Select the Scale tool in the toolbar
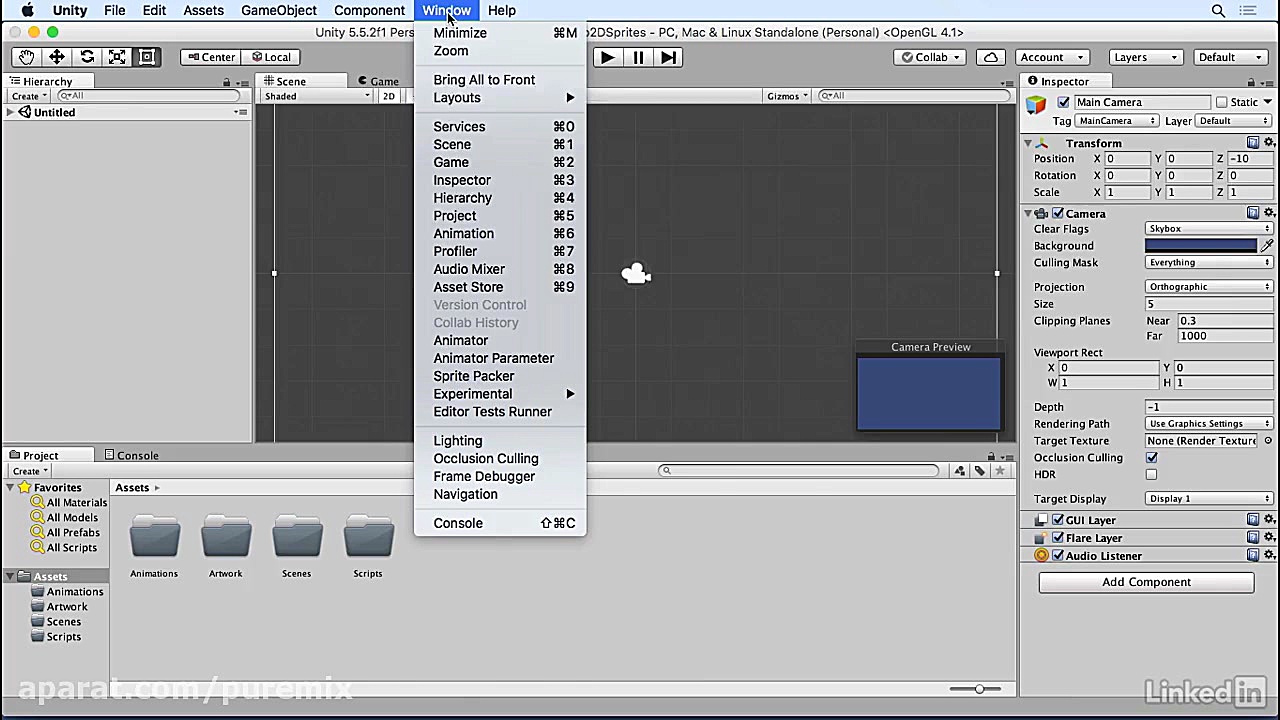 (x=117, y=57)
